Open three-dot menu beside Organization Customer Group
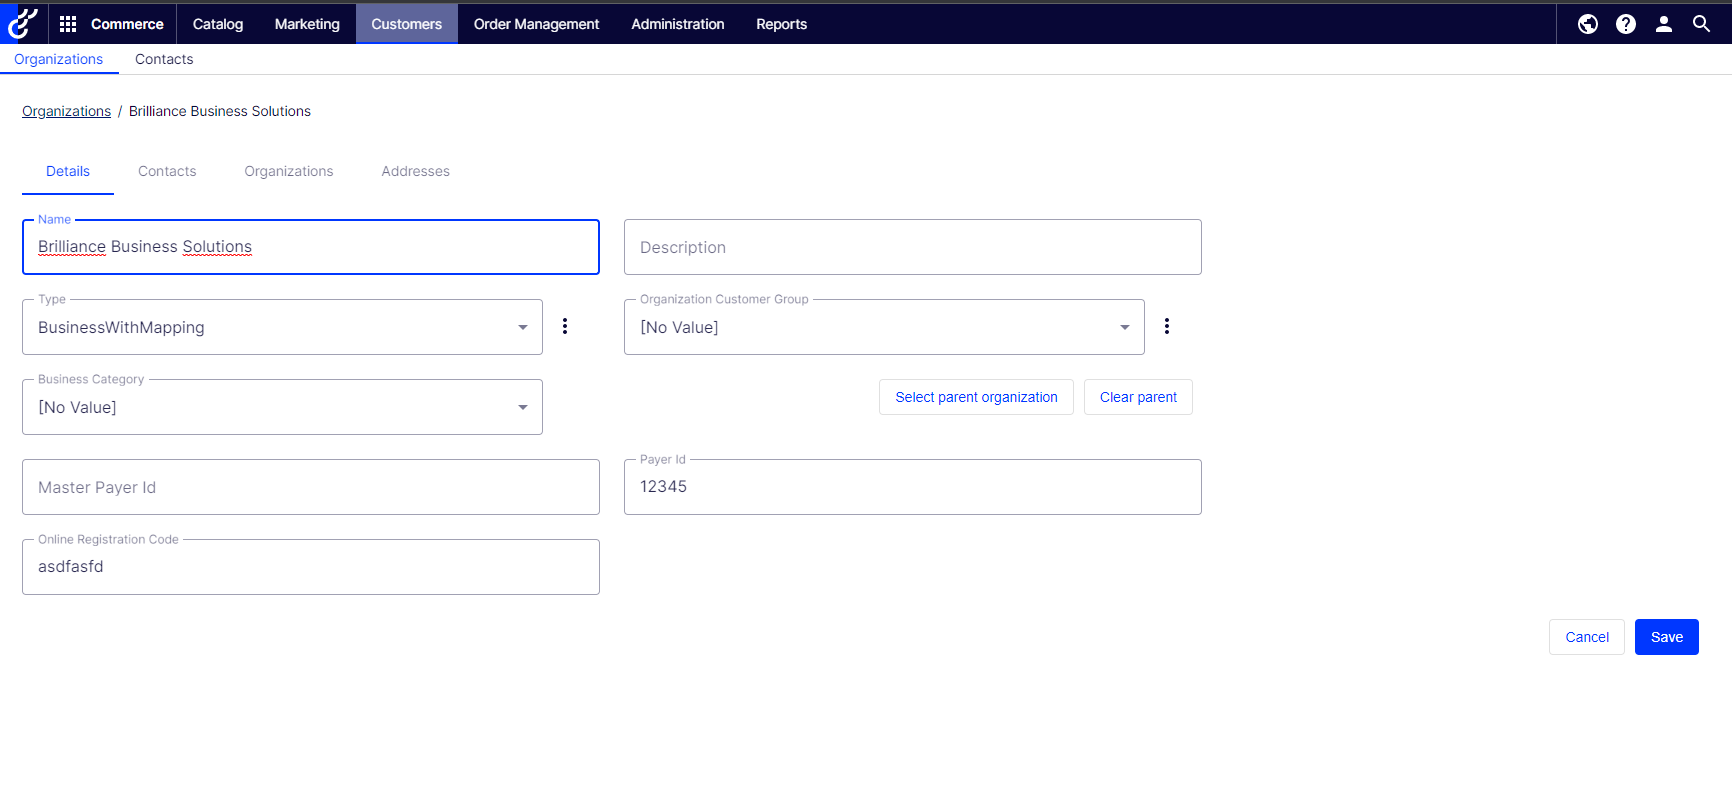Screen dimensions: 1732x797 (1167, 326)
